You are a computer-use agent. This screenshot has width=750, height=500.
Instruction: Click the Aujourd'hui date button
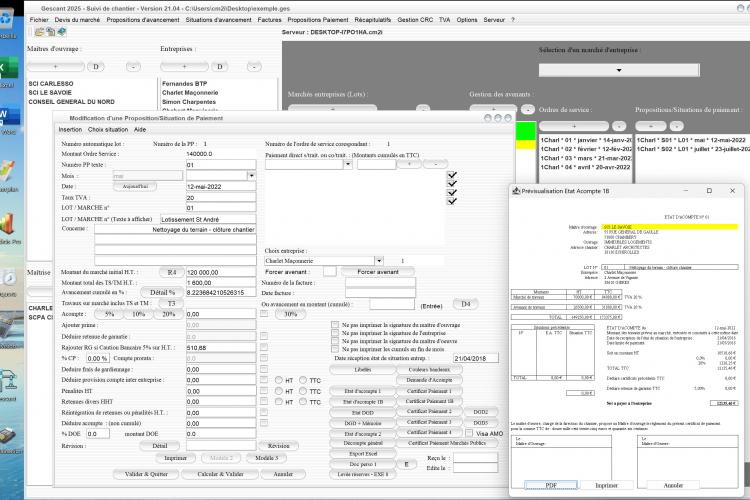pyautogui.click(x=135, y=186)
